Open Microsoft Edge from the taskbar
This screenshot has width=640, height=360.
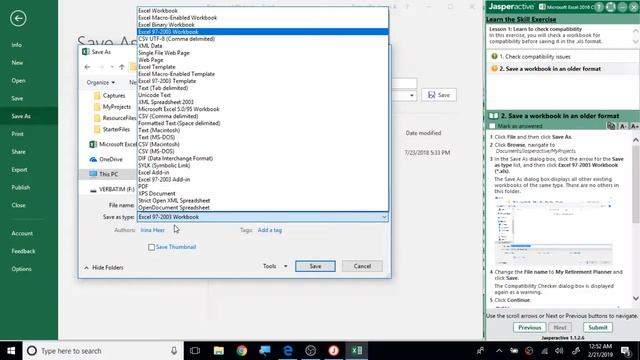pos(288,351)
